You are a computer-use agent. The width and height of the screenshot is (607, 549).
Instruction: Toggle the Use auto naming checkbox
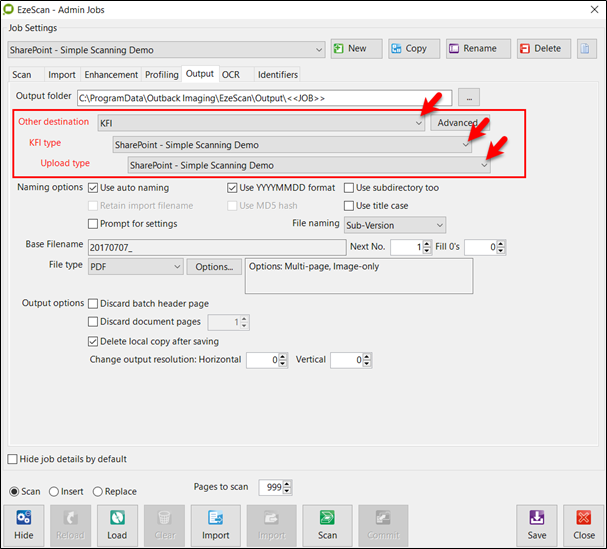94,188
